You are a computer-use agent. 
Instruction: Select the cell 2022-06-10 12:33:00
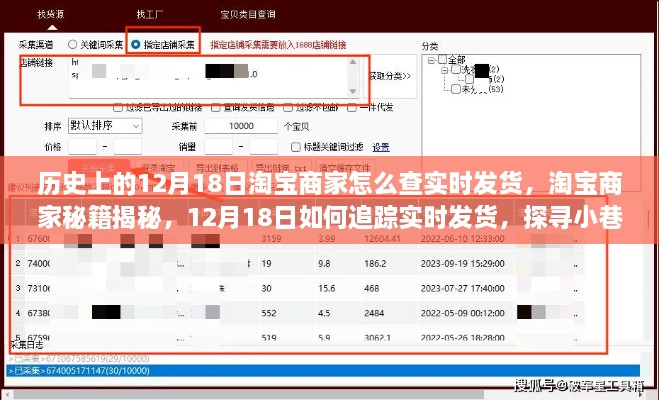(x=462, y=239)
